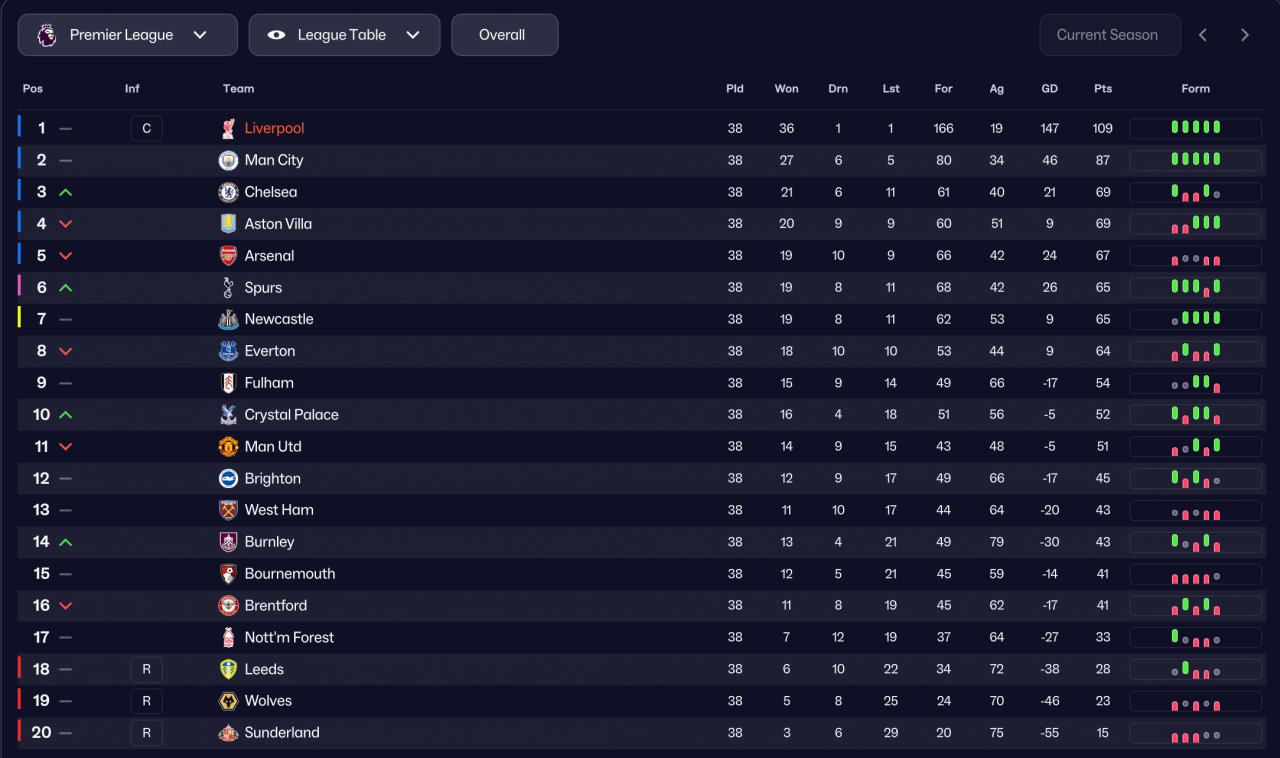Click the Spurs cockerel crest
This screenshot has width=1280, height=758.
(228, 288)
